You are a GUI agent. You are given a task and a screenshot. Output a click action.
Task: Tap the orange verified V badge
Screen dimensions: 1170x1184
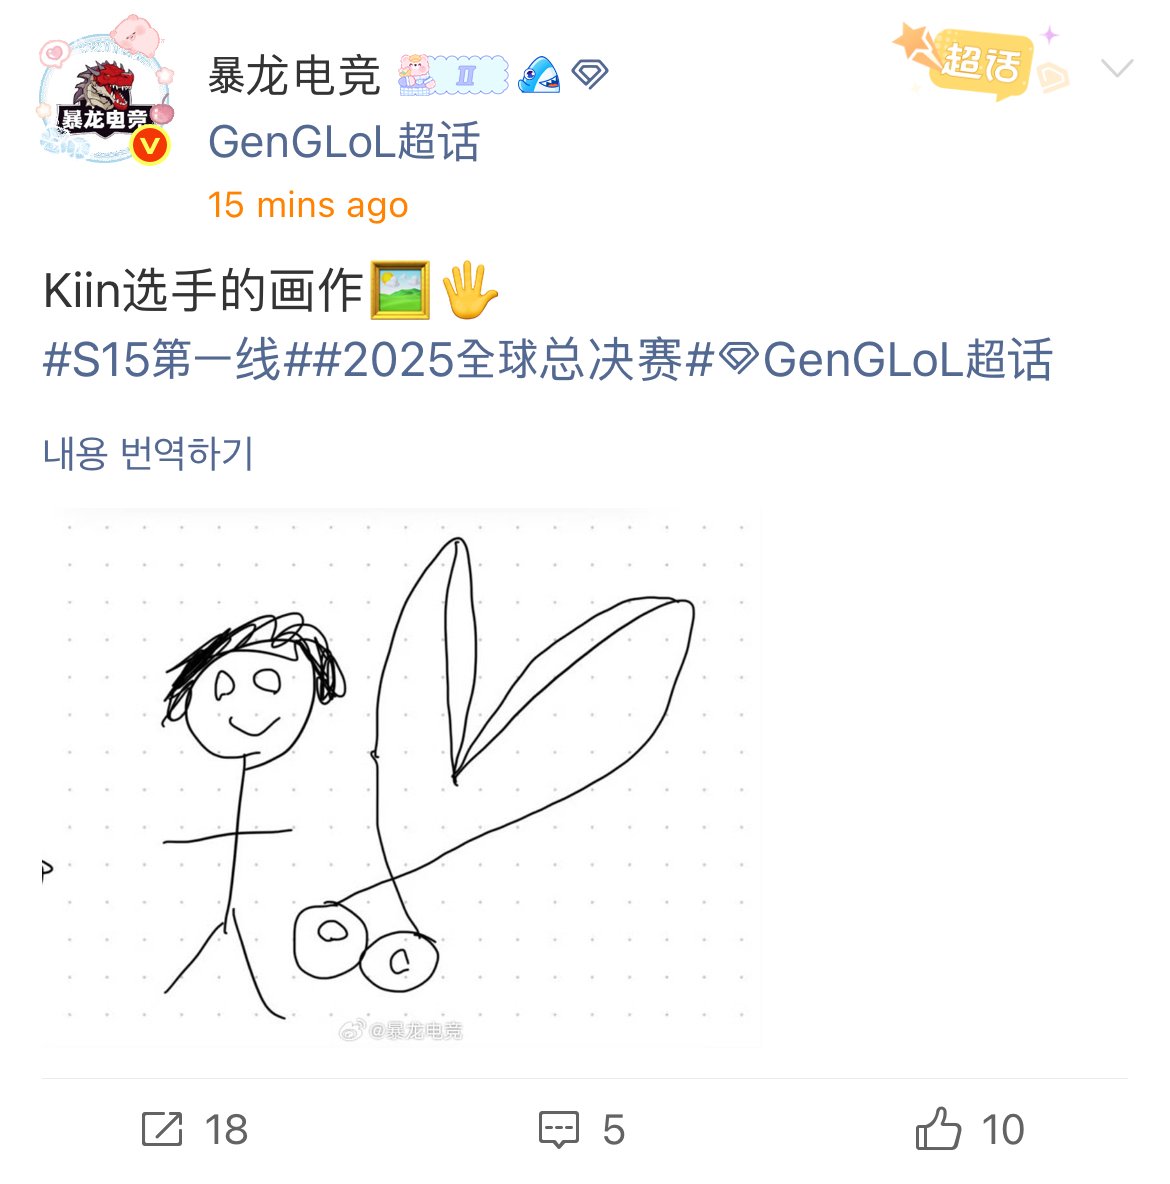pyautogui.click(x=150, y=145)
